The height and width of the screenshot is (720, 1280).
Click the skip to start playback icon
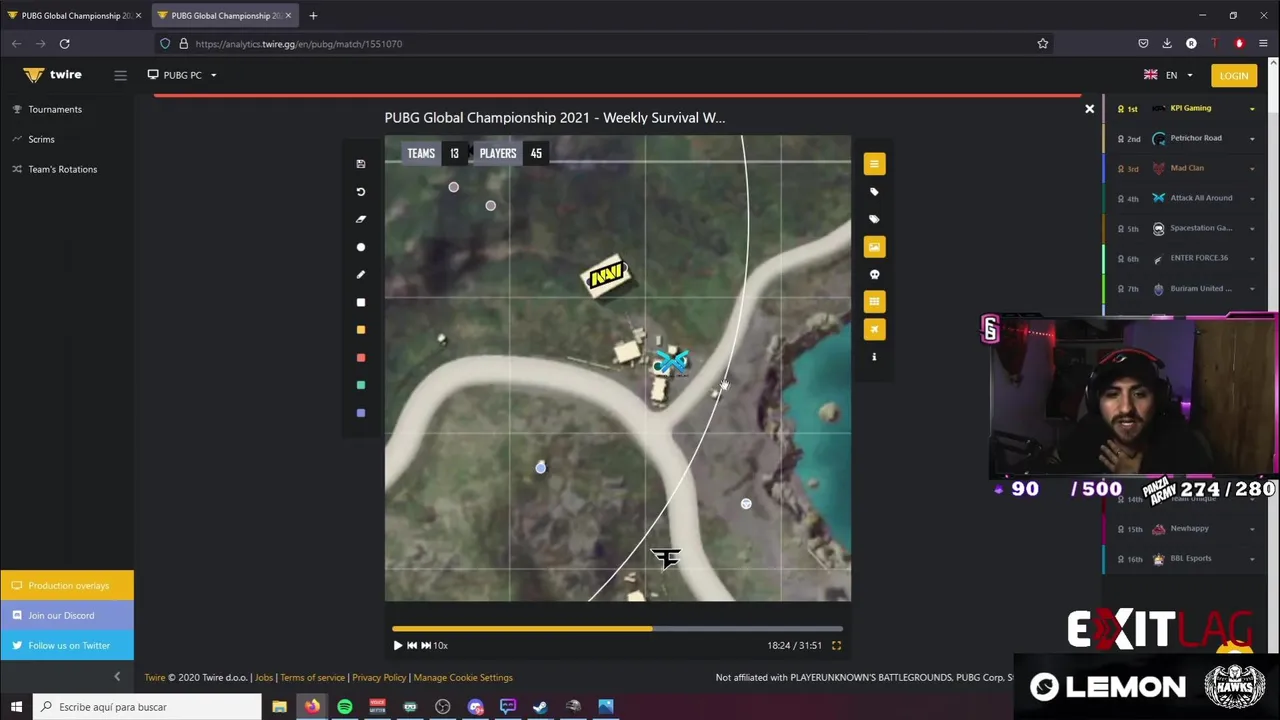pos(412,646)
